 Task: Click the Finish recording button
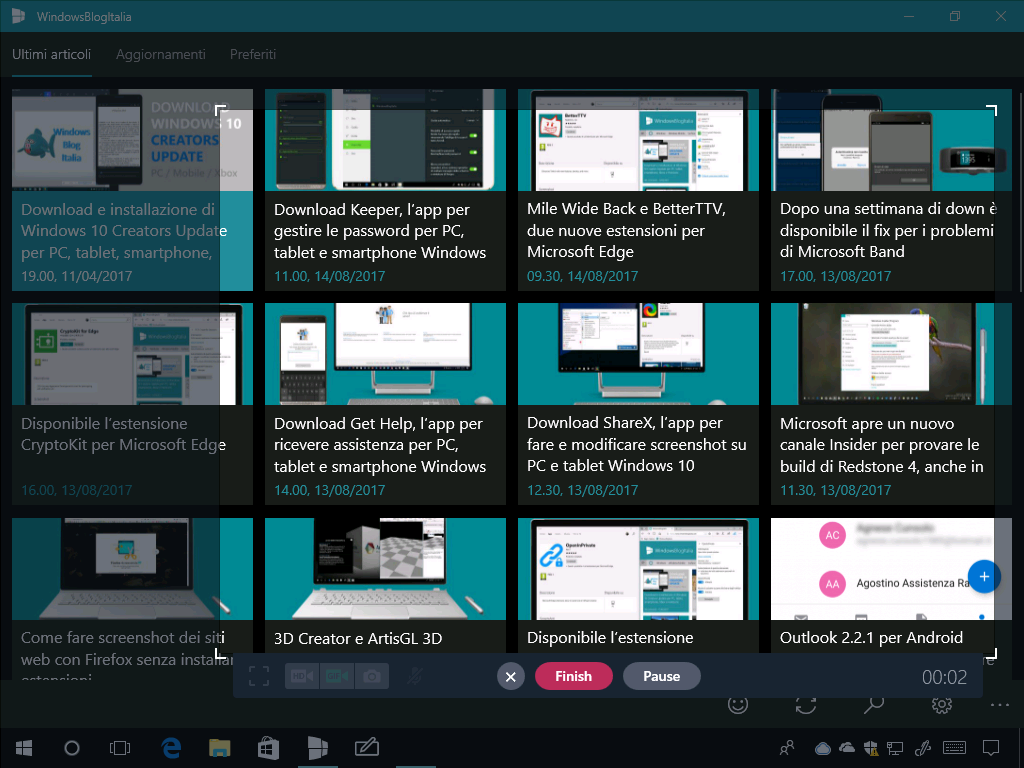click(x=573, y=677)
